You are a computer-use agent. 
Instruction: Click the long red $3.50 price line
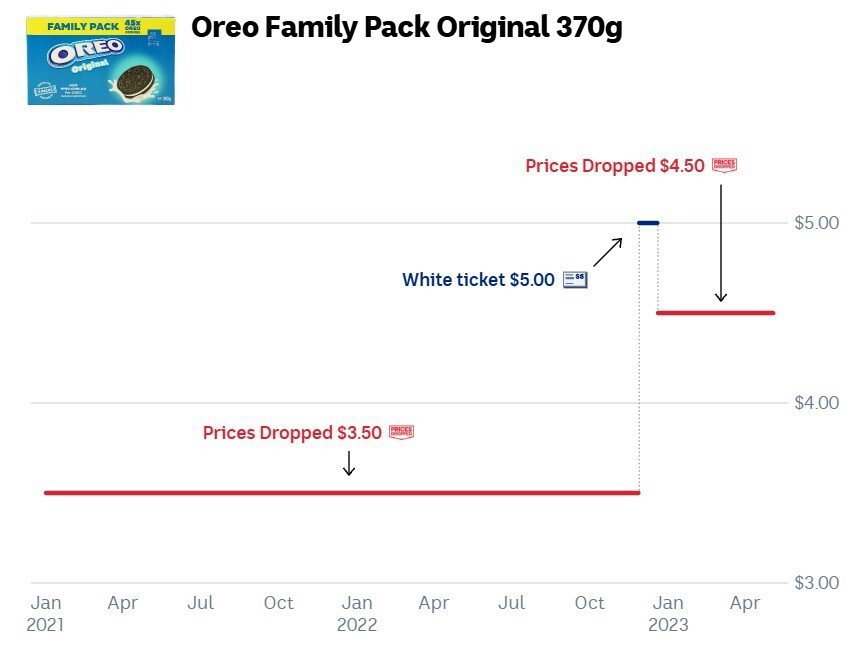[x=340, y=493]
